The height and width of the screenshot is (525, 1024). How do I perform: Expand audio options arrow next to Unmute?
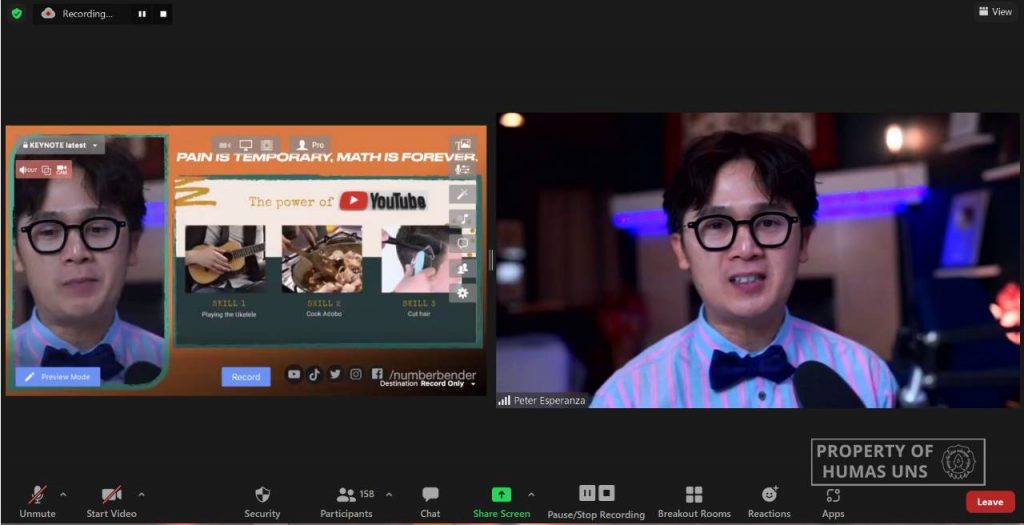tap(63, 494)
